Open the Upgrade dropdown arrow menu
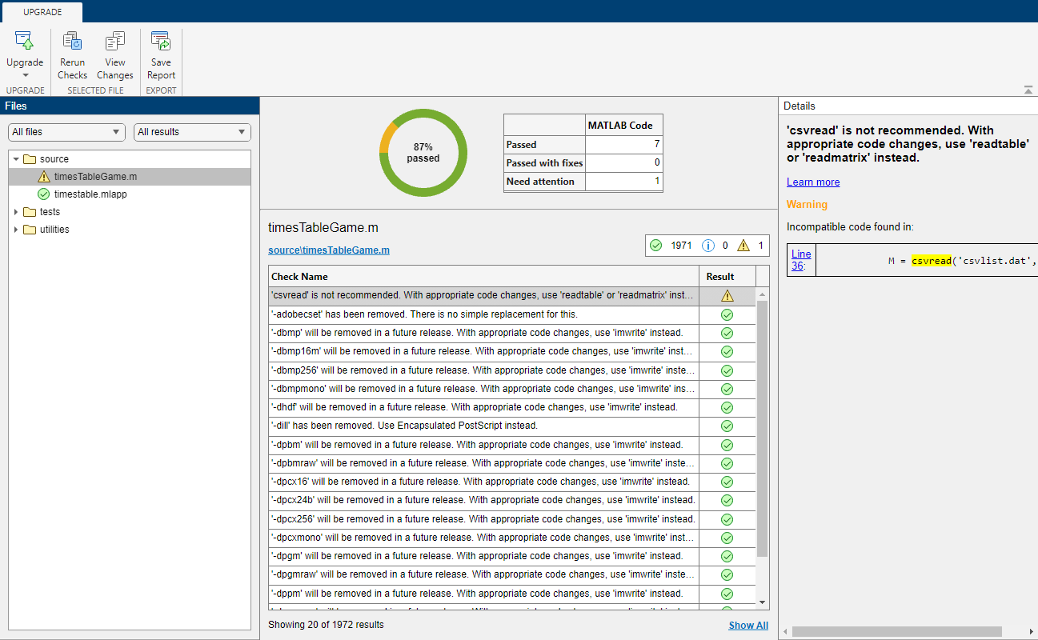This screenshot has height=640, width=1038. click(24, 74)
